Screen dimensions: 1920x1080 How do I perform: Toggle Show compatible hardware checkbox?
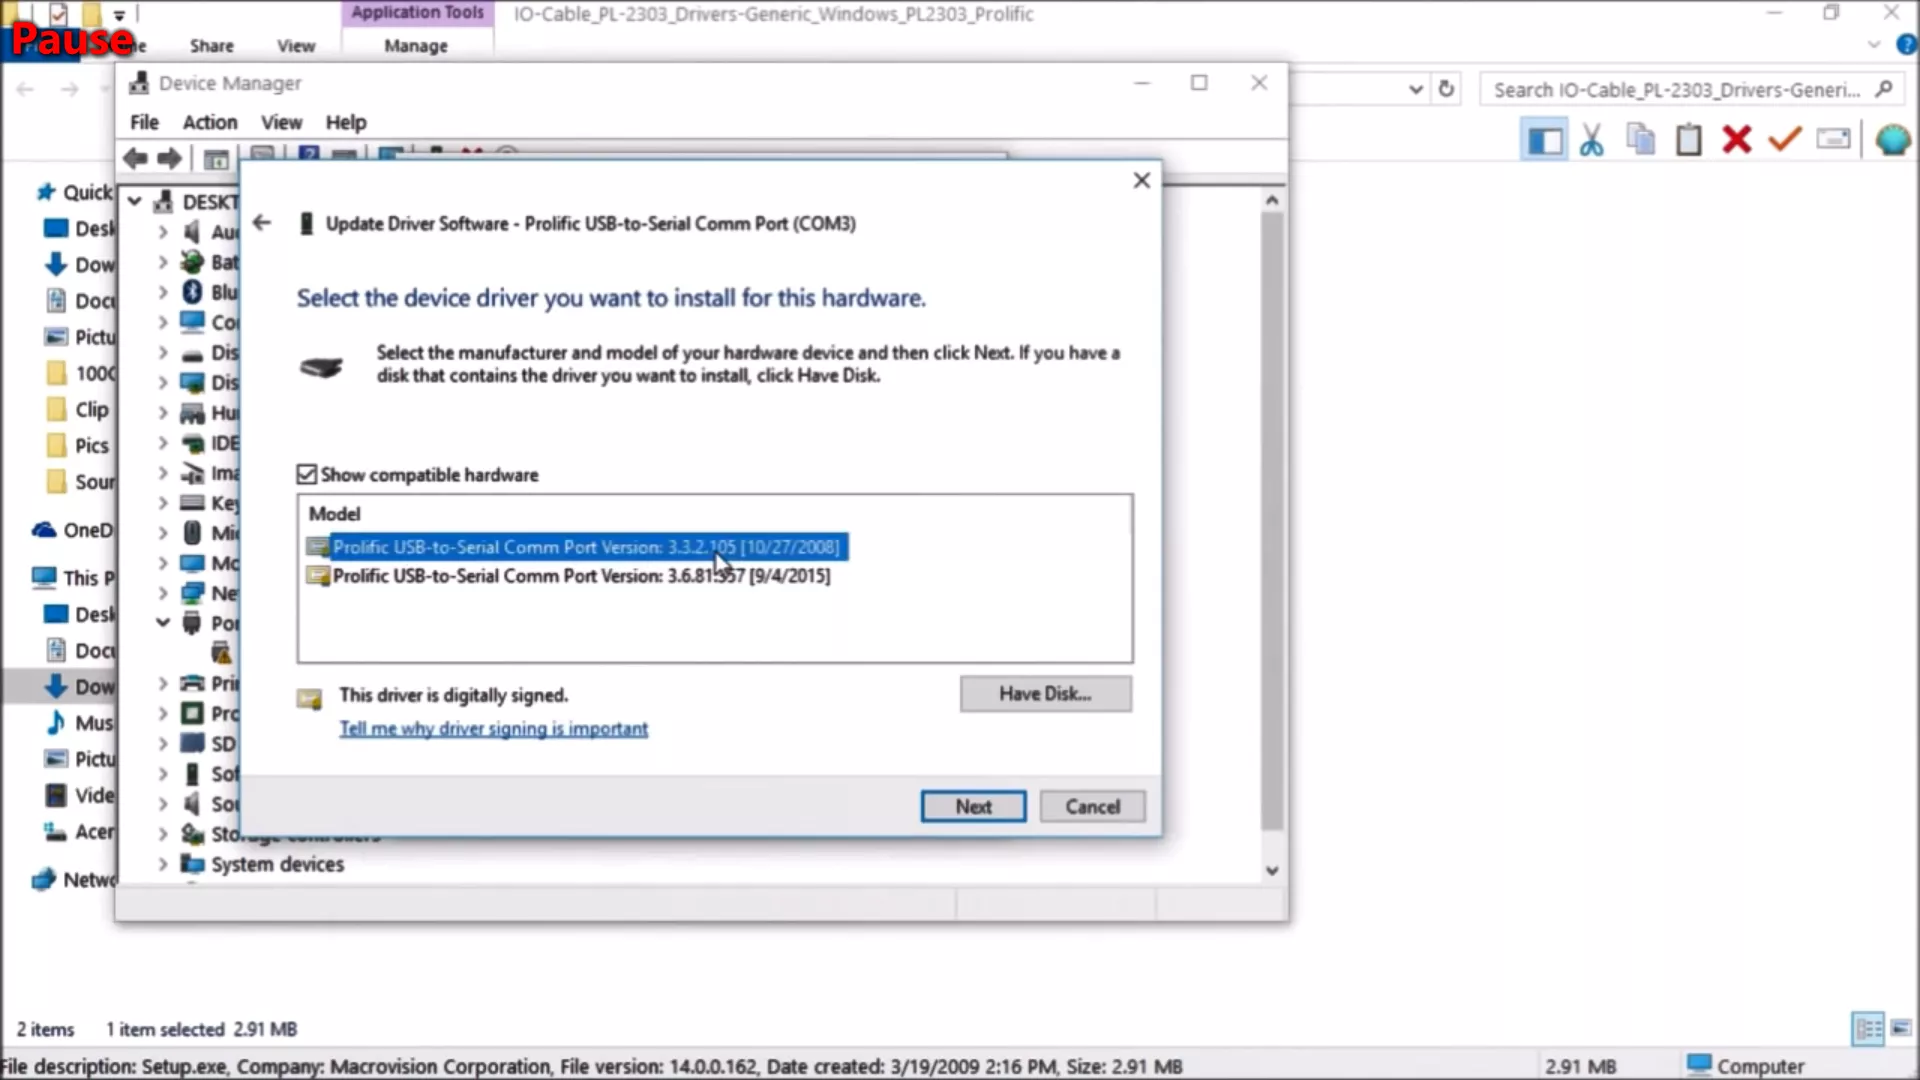tap(307, 474)
